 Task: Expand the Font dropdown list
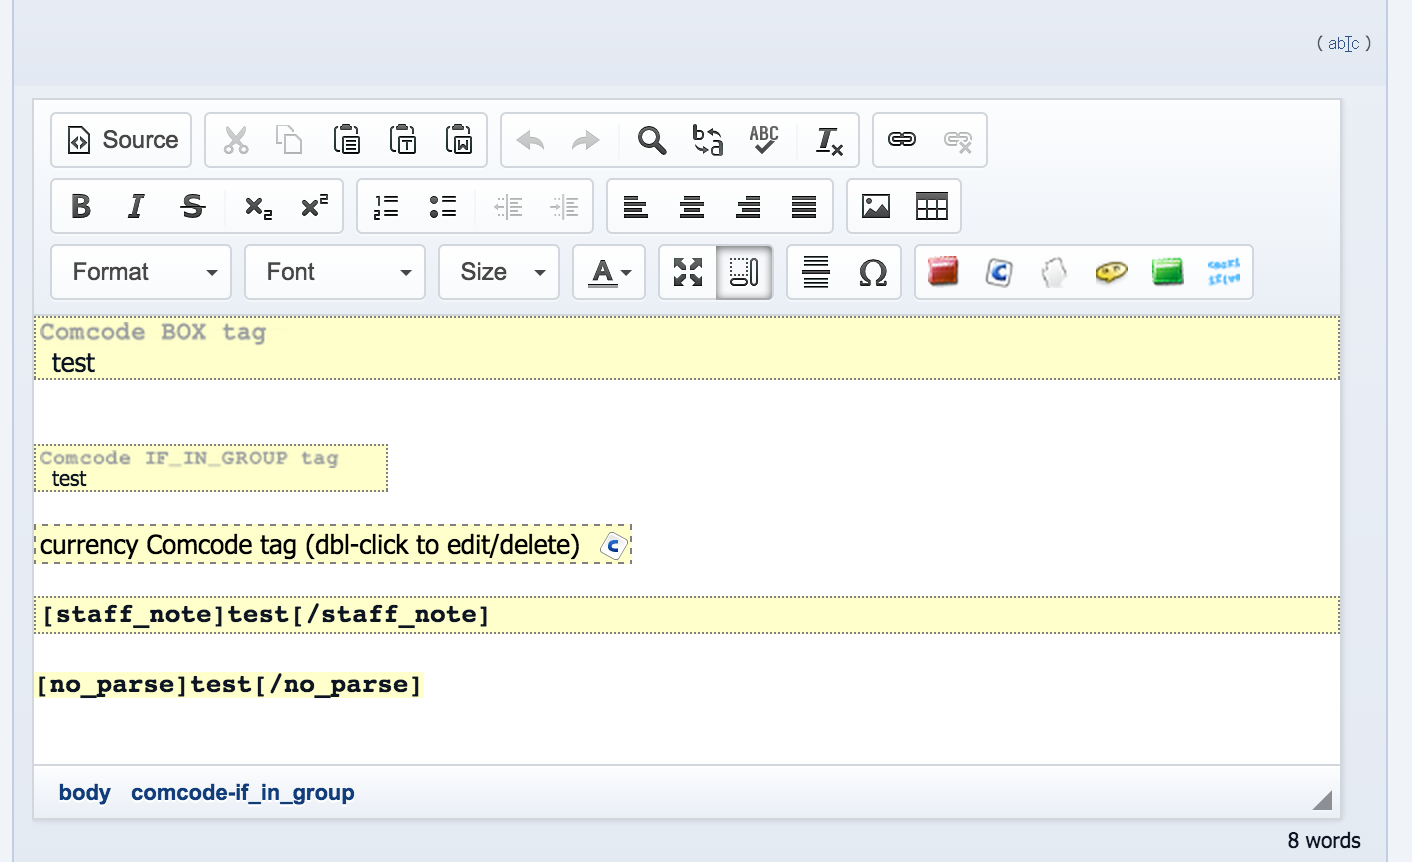click(335, 272)
